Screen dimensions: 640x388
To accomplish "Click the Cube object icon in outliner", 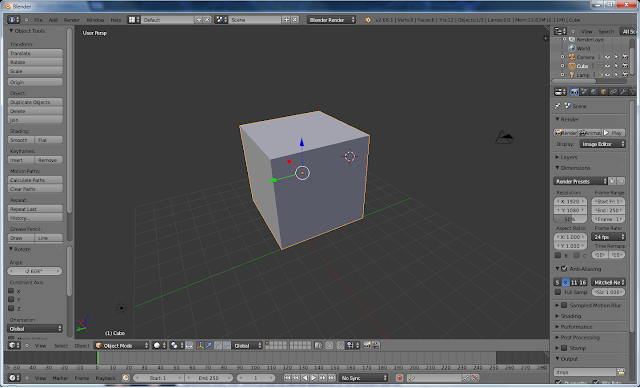I will coord(572,66).
